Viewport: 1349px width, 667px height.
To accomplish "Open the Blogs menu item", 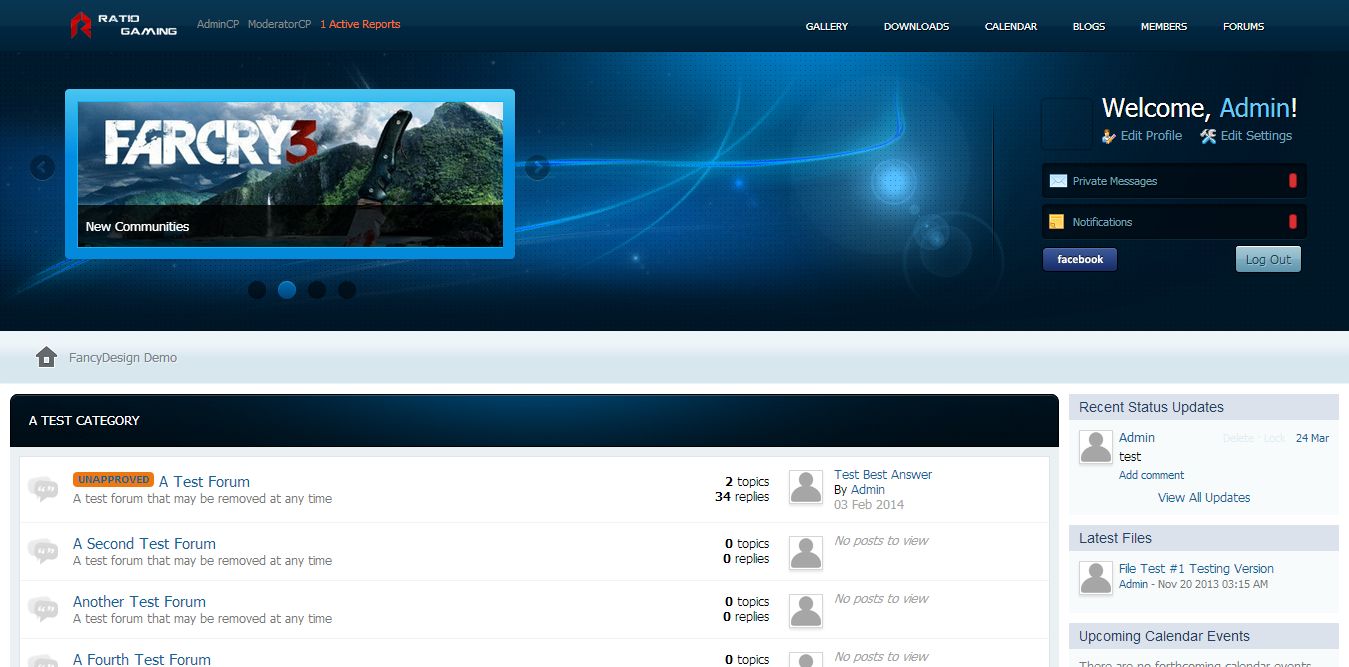I will point(1089,26).
